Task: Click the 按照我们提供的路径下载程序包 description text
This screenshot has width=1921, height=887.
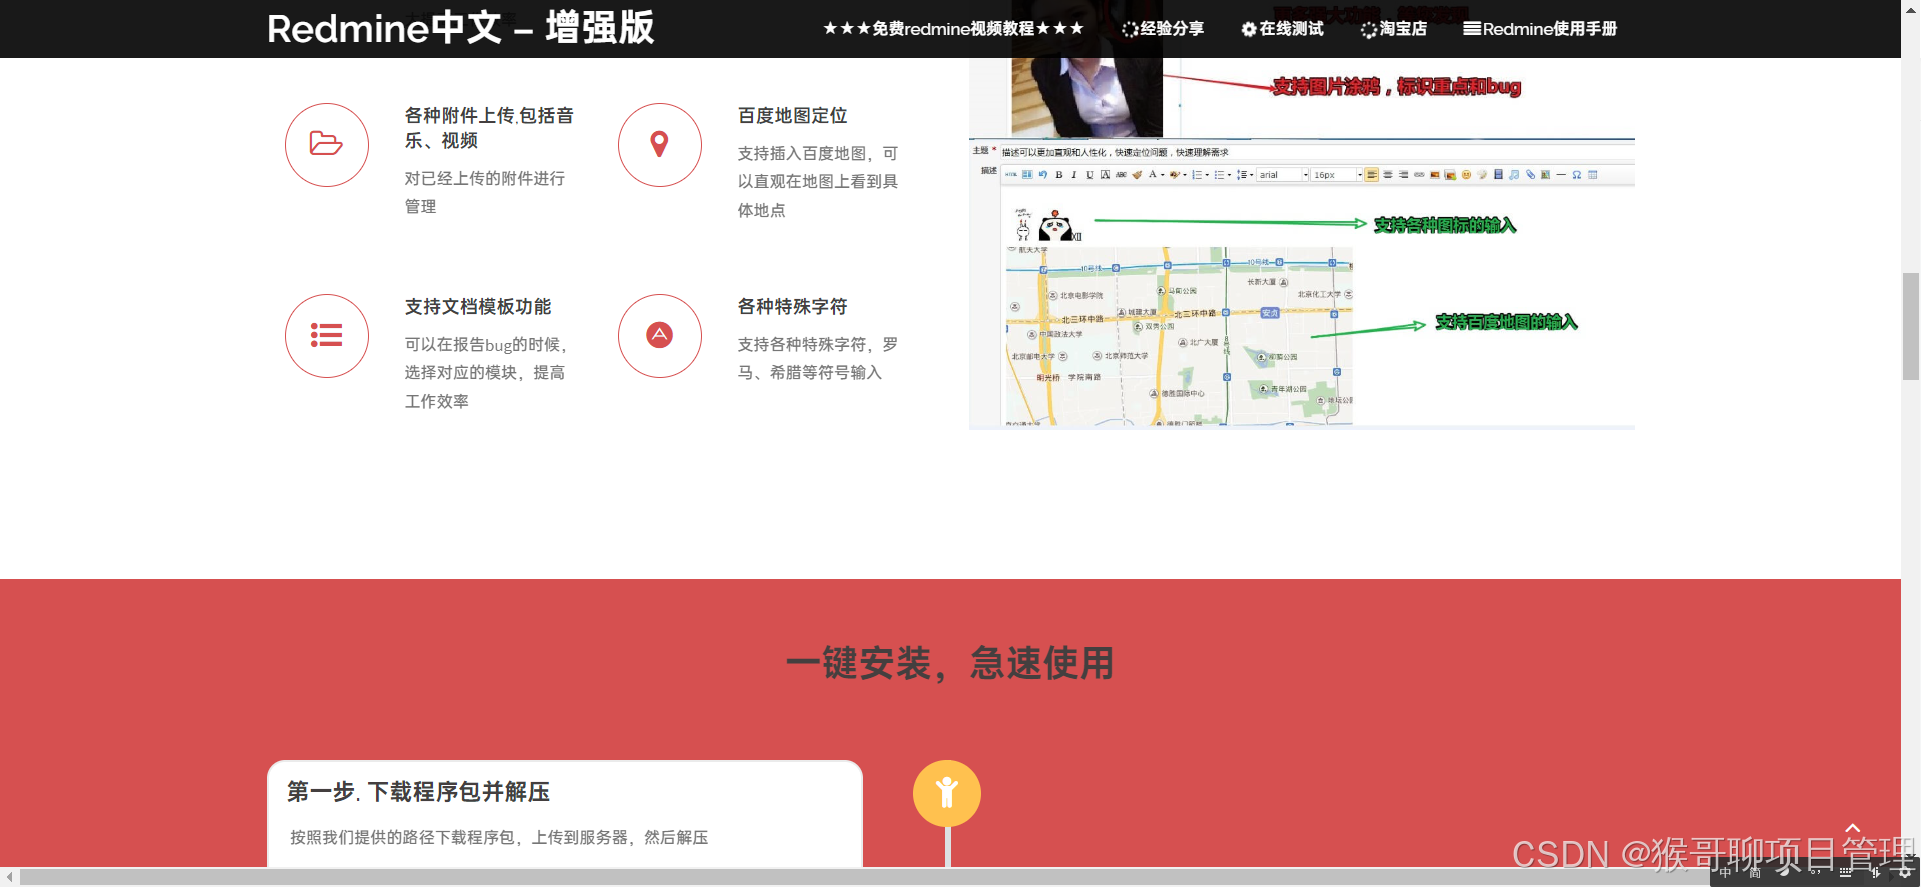Action: [499, 837]
